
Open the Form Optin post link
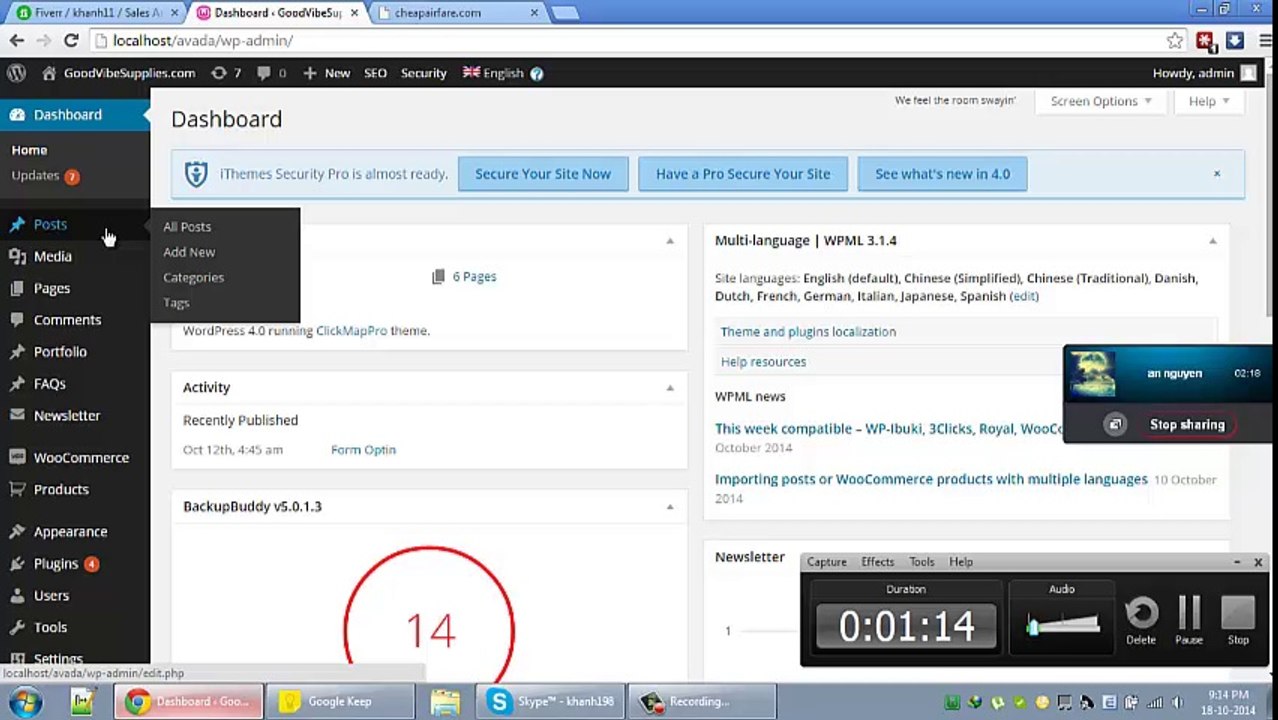363,450
